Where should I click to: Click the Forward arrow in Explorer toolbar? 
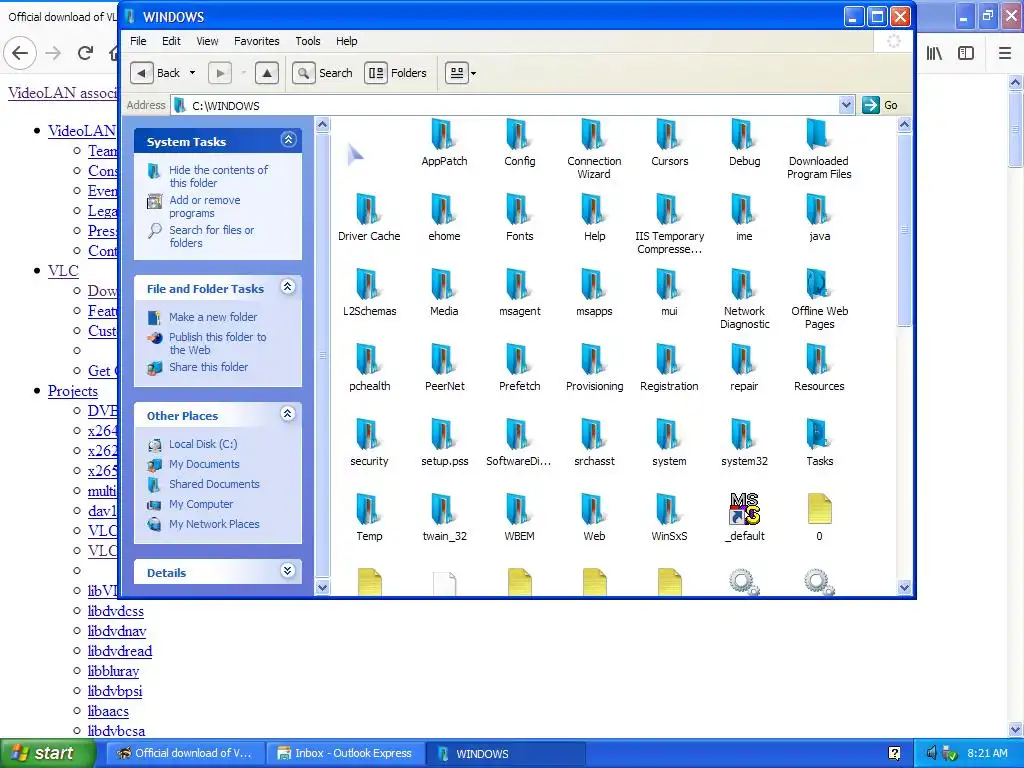coord(220,73)
